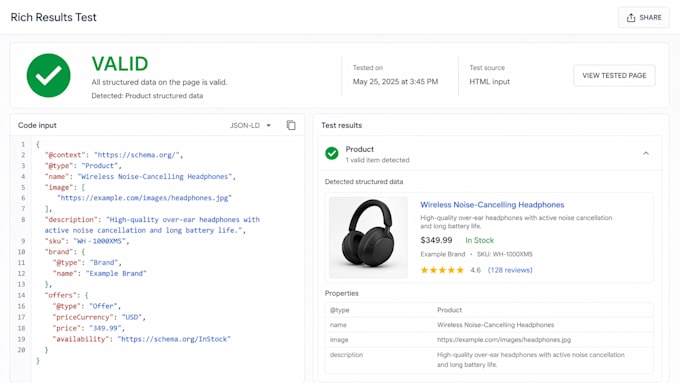Screen dimensions: 680x383
Task: Click the "sku": "WH-1000XM5" code line
Action: (x=87, y=241)
